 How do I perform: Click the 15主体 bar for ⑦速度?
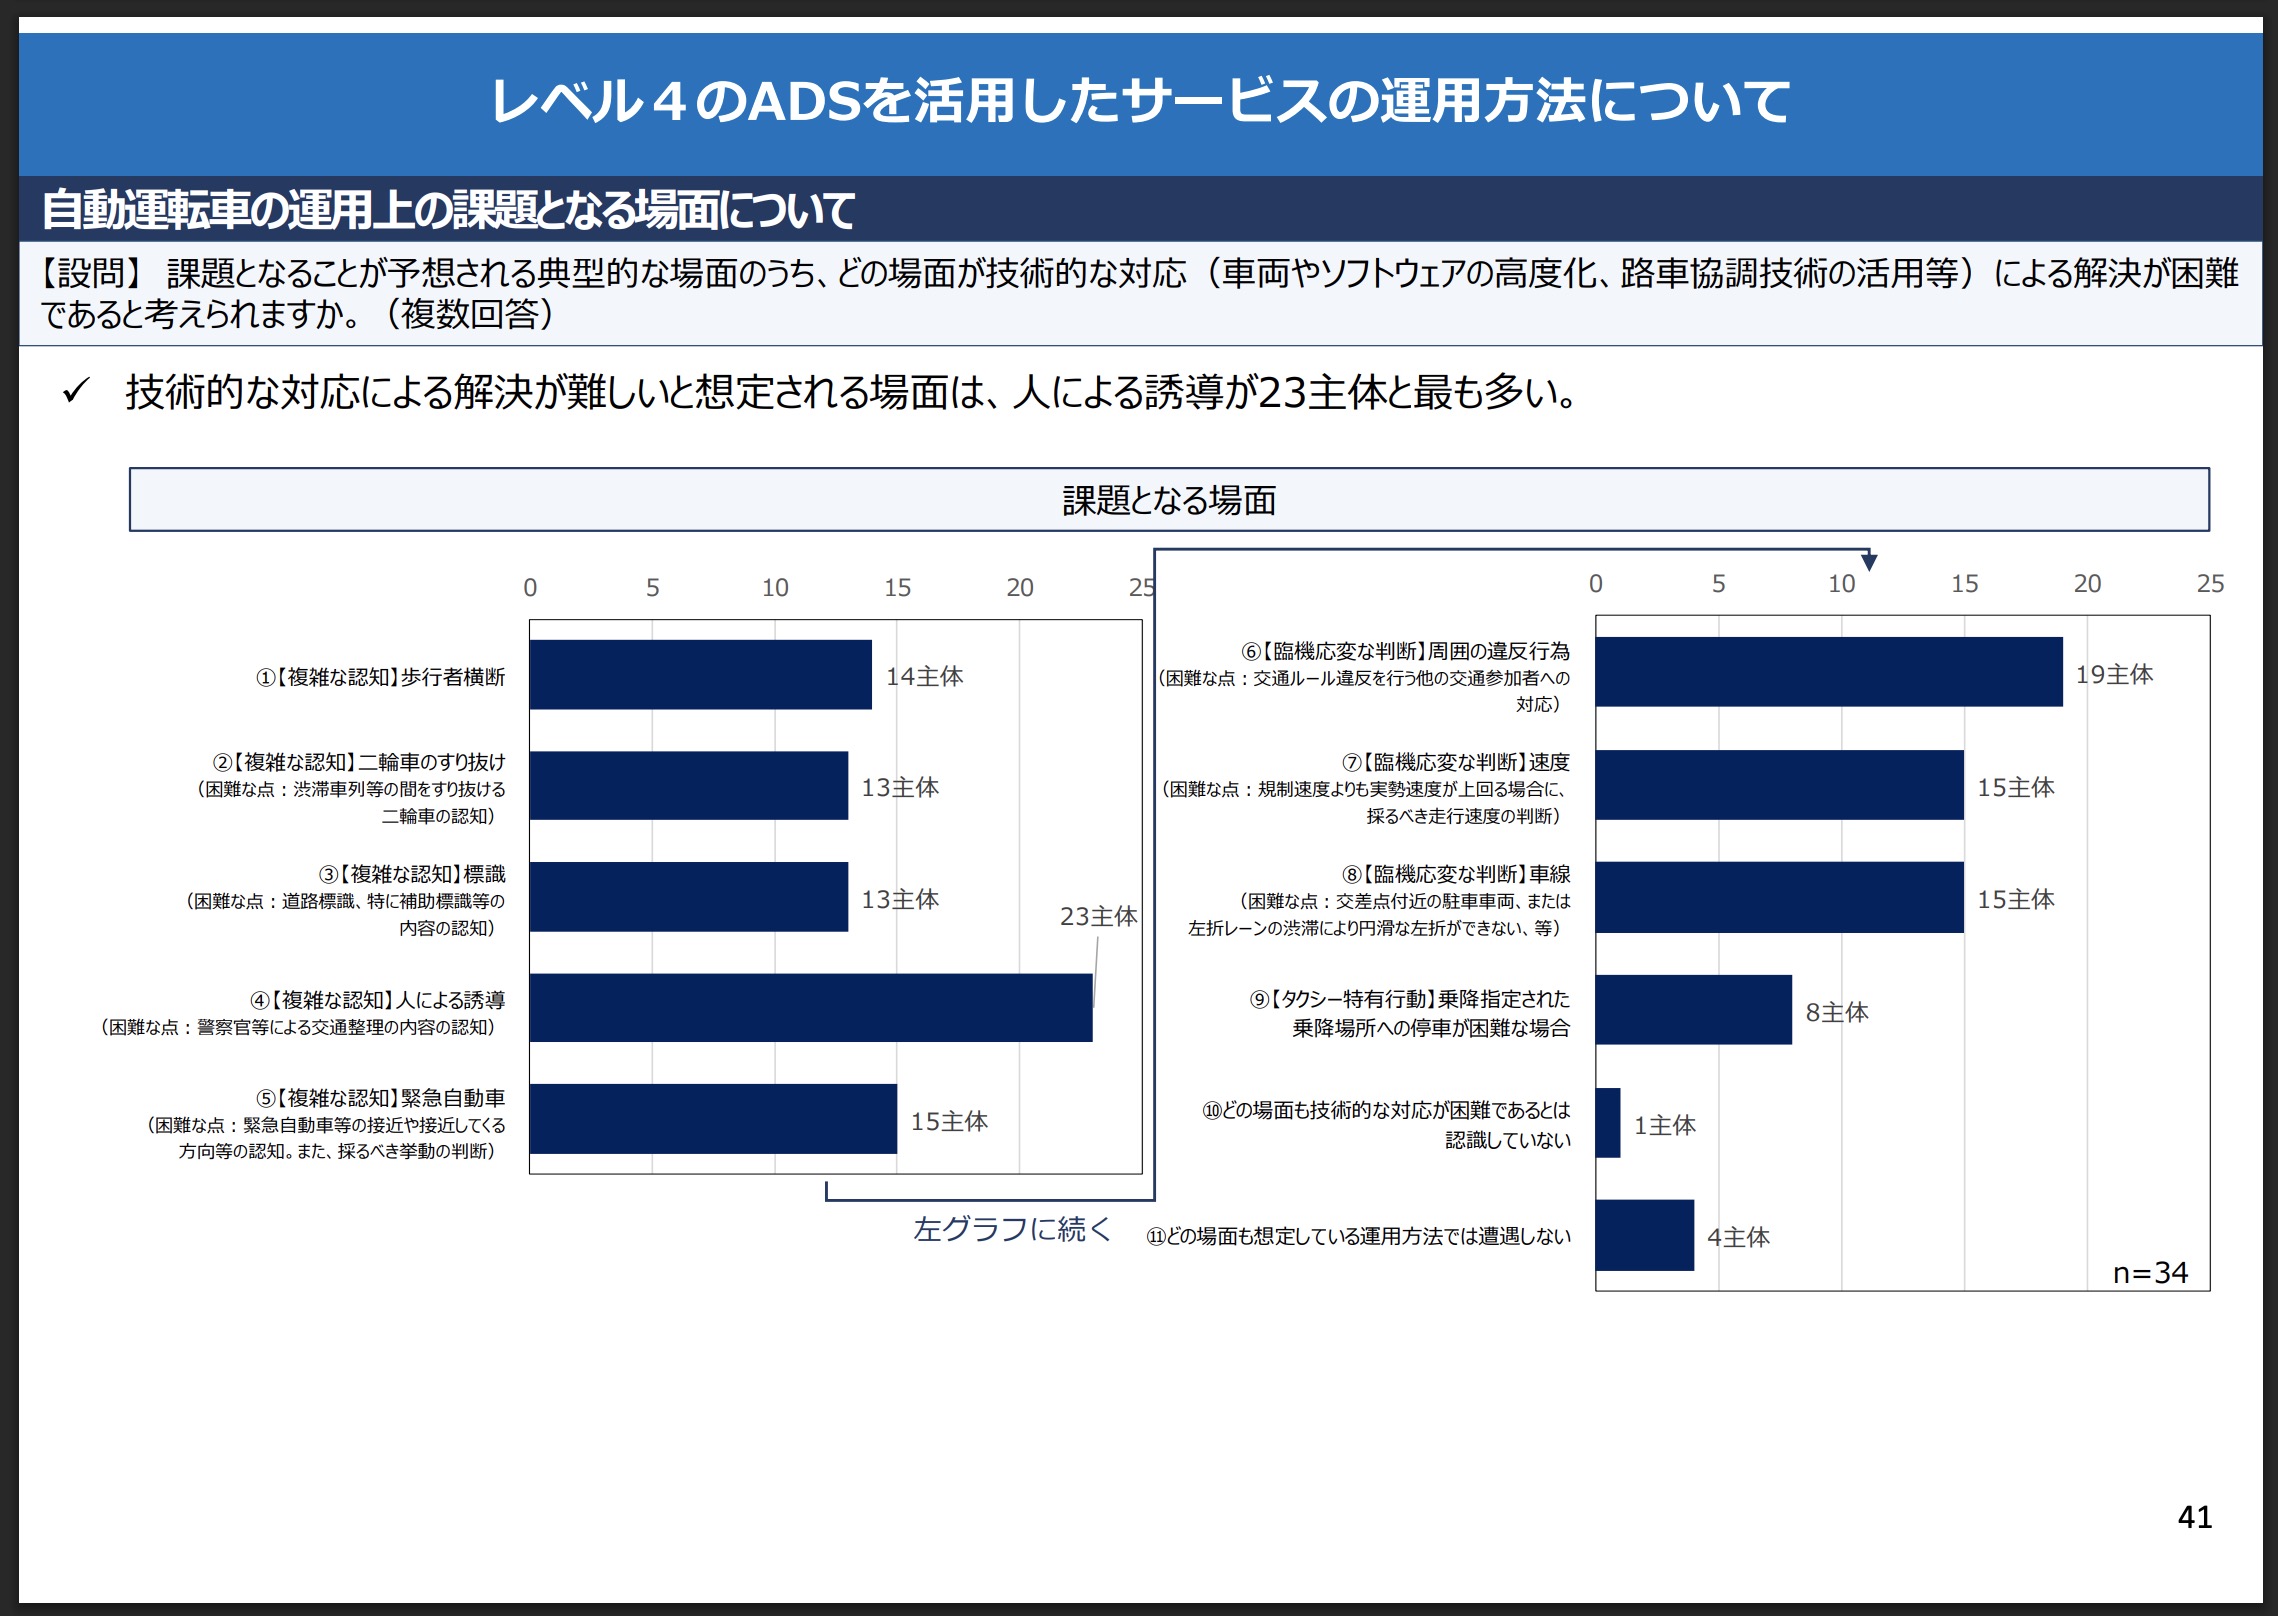(x=1779, y=785)
